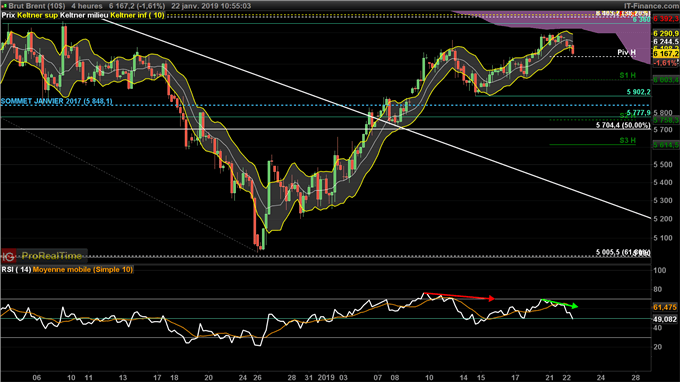Viewport: 680px width, 382px height.
Task: Click the Brut Brent (10$) instrument title
Action: click(x=37, y=6)
